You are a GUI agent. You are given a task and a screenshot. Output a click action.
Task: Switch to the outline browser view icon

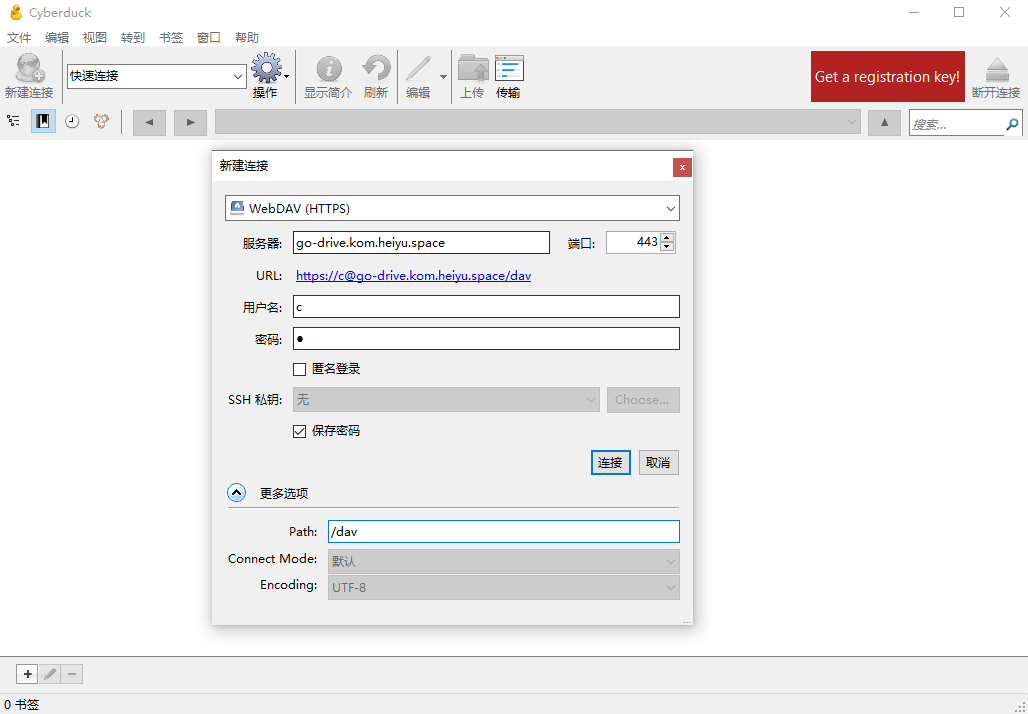(13, 121)
